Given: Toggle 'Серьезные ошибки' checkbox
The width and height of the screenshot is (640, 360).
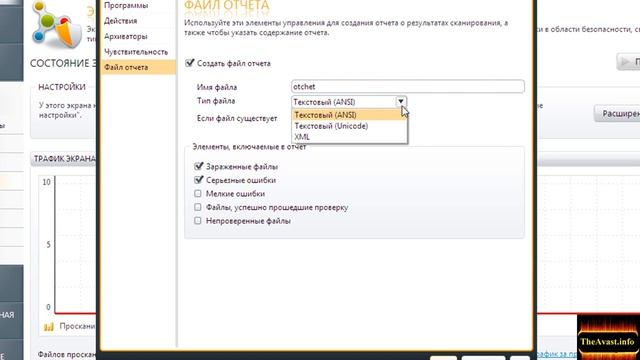Looking at the screenshot, I should coord(198,180).
